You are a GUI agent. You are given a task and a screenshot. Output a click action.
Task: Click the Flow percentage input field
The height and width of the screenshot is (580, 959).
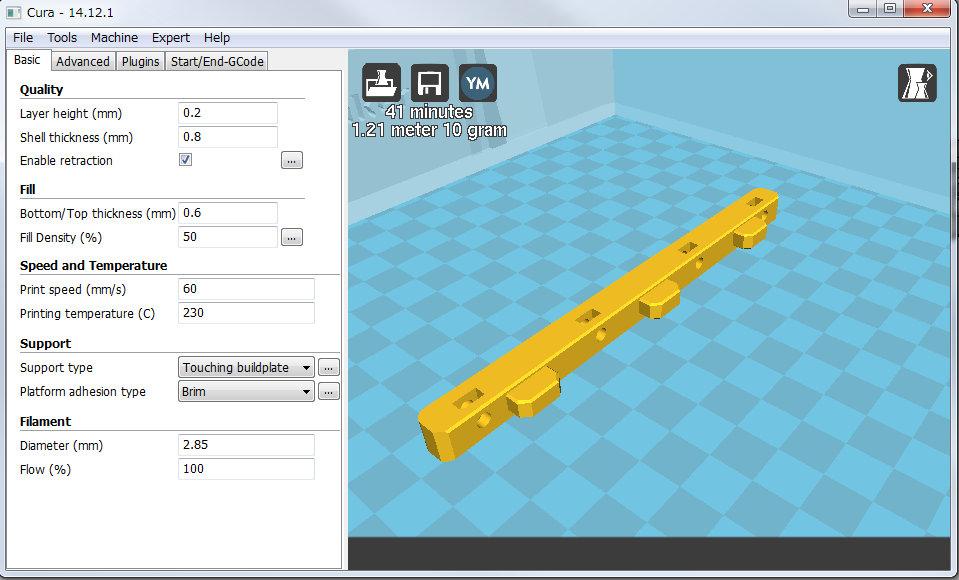click(x=246, y=469)
